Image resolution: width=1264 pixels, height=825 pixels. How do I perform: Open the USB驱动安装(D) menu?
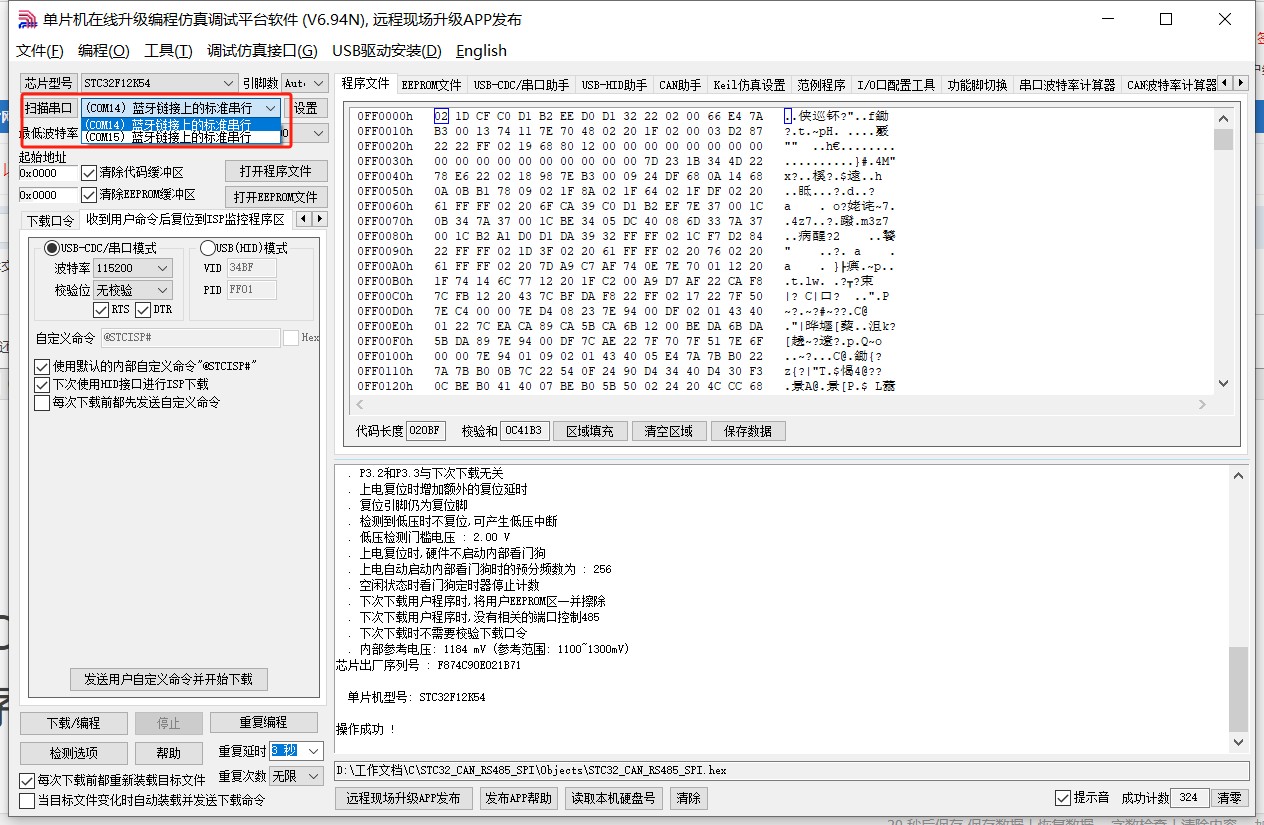pyautogui.click(x=387, y=51)
